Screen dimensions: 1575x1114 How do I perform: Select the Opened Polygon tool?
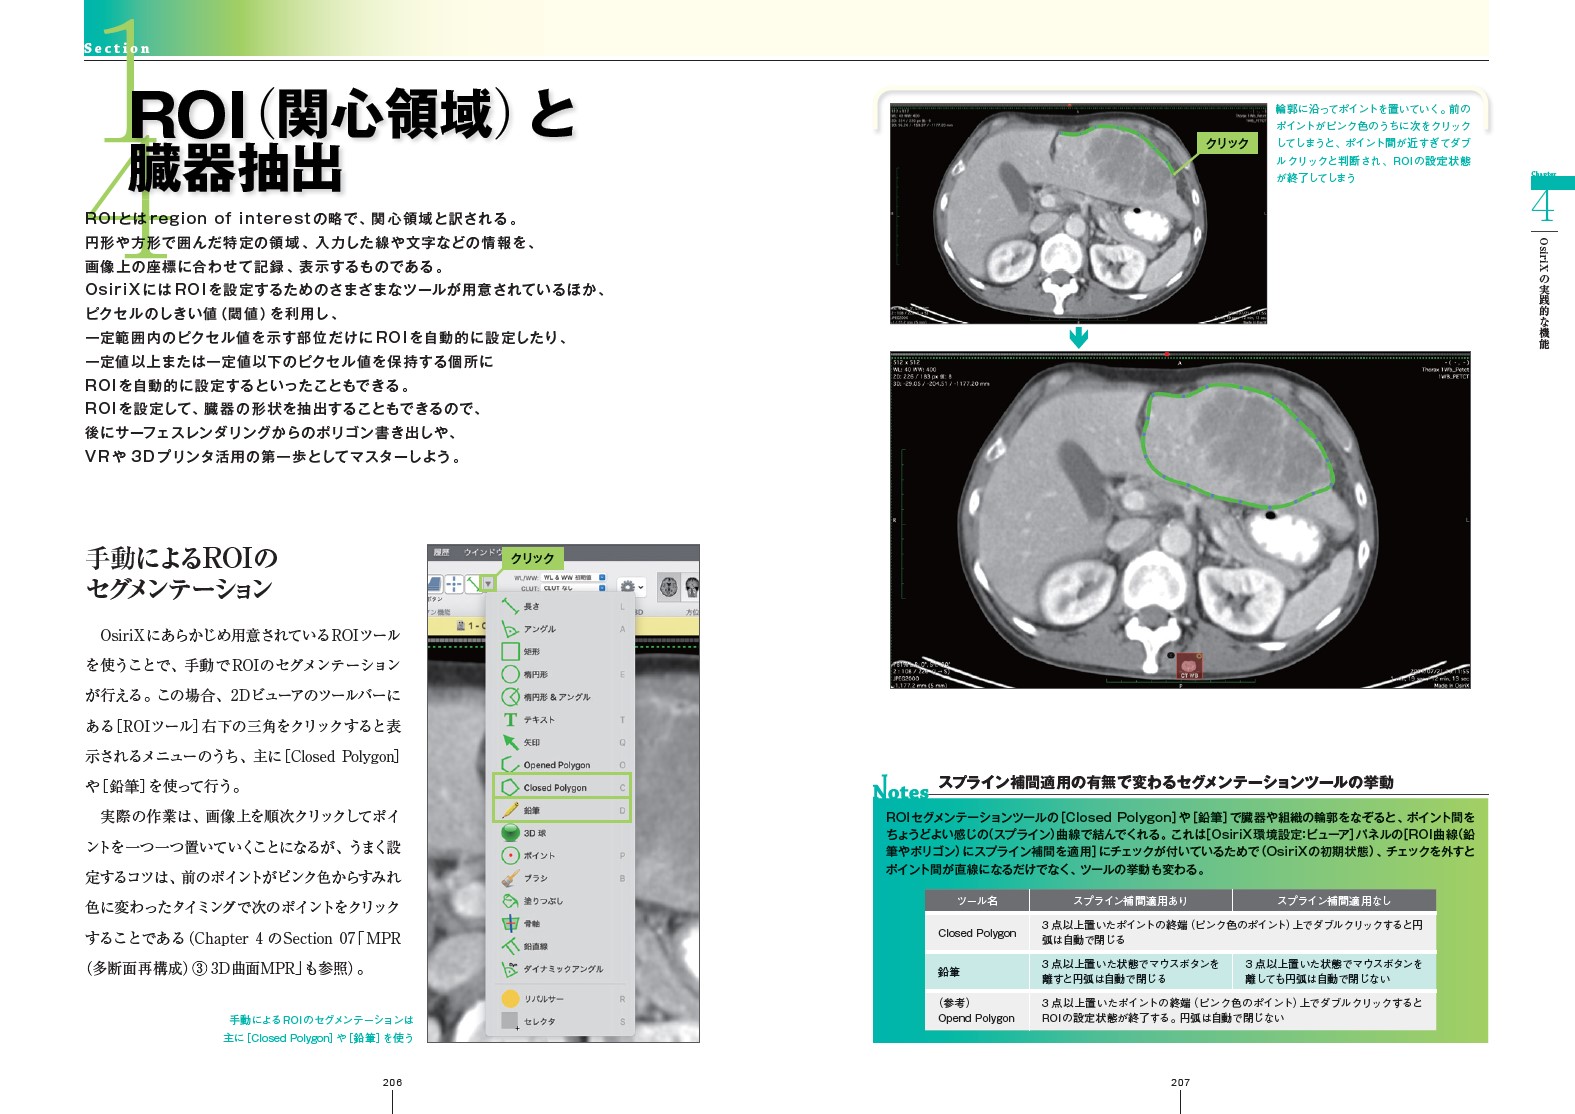559,765
